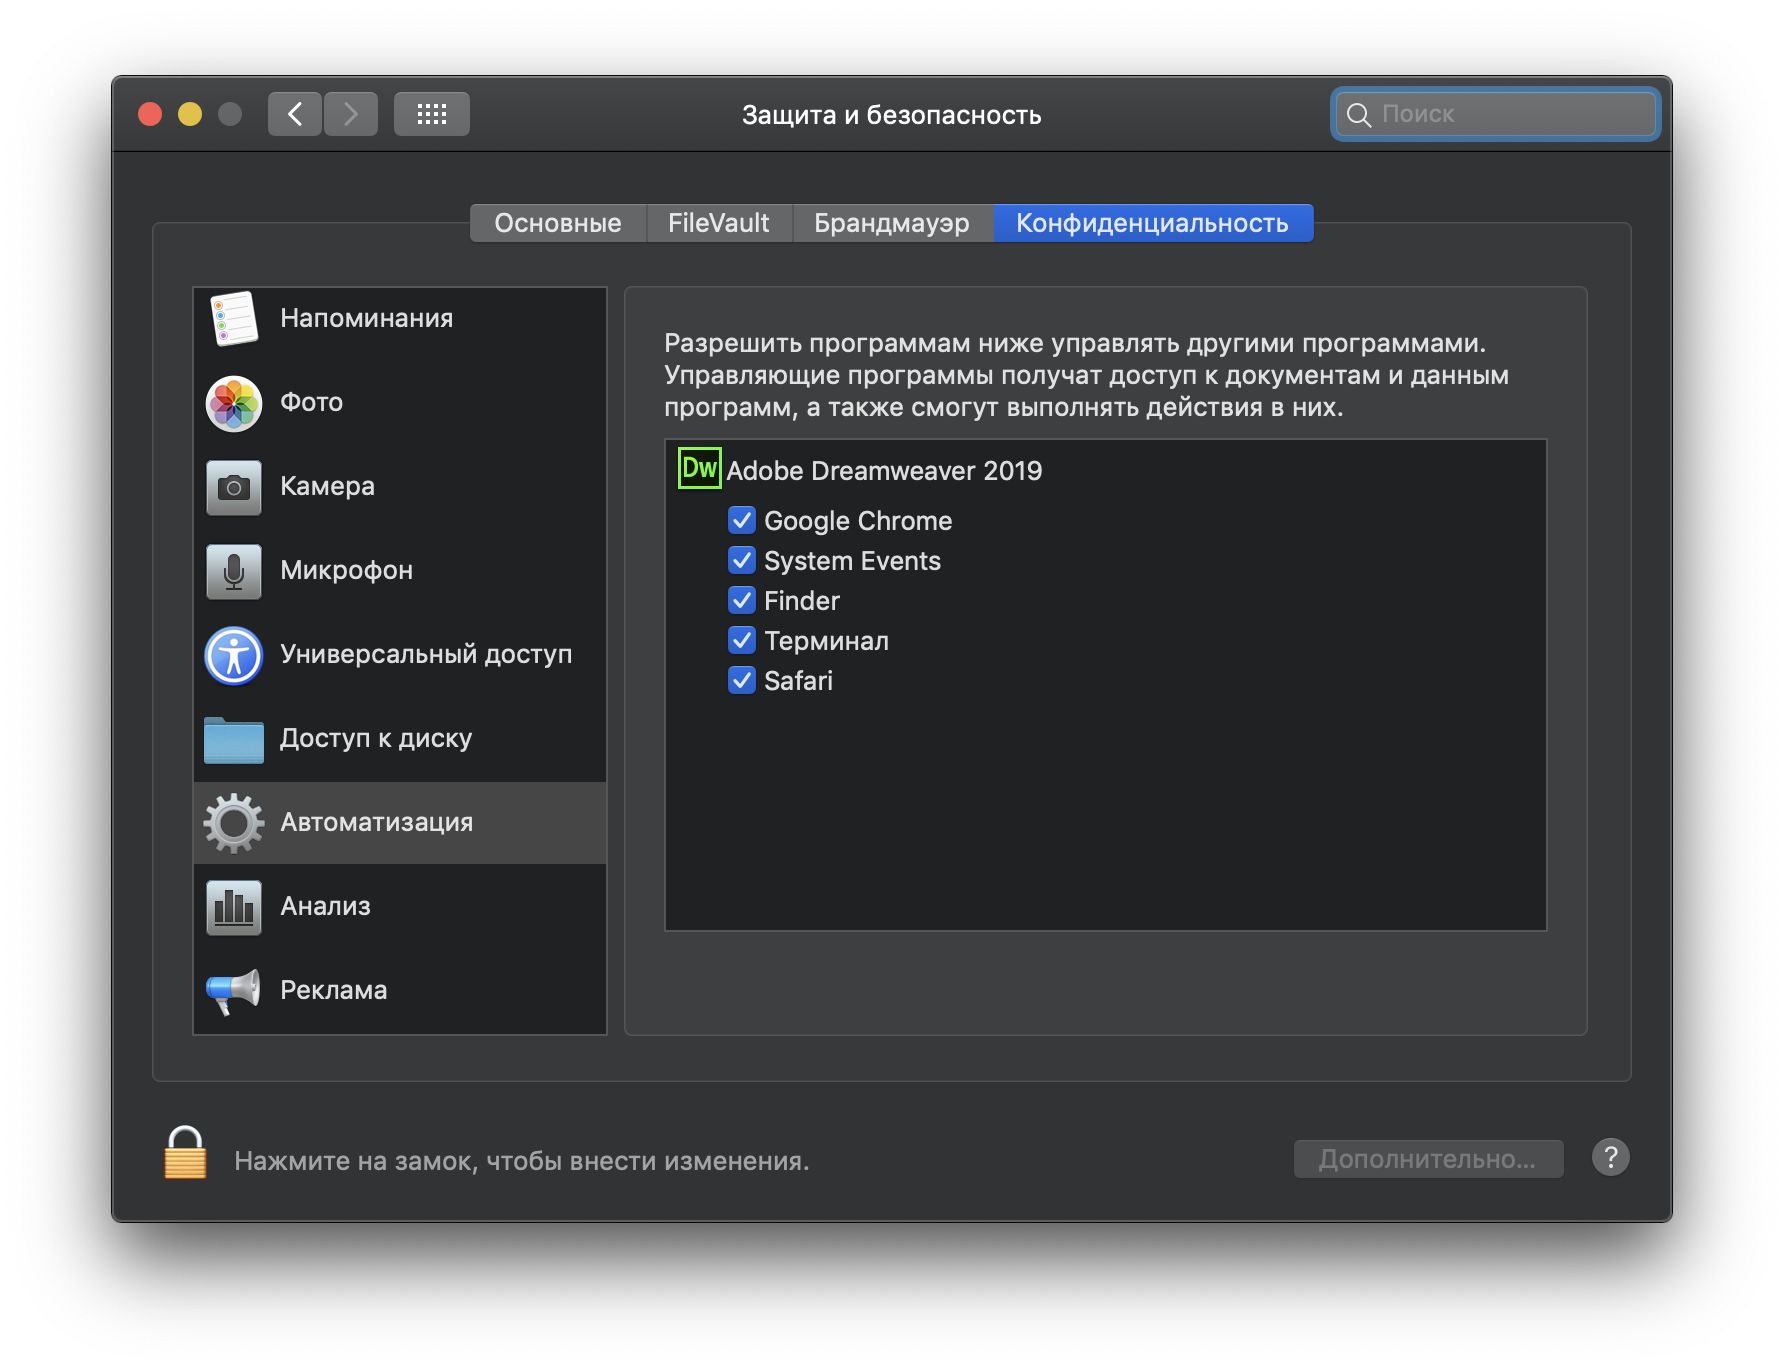1784x1370 pixels.
Task: Click the Дополнительно… button
Action: 1428,1159
